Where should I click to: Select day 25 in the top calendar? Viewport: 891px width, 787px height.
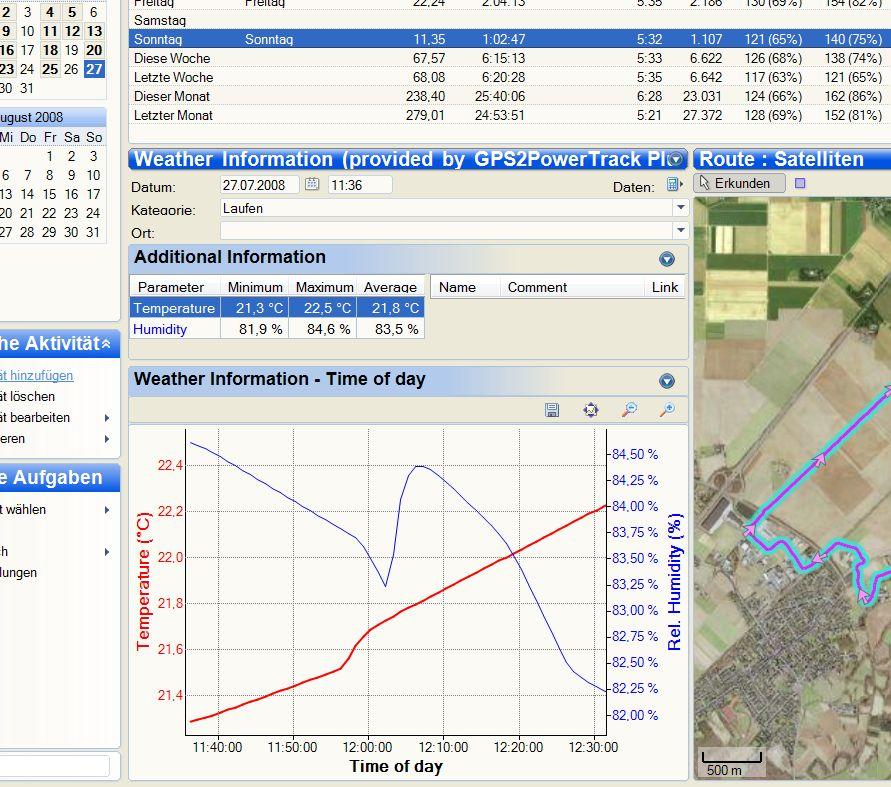point(50,69)
